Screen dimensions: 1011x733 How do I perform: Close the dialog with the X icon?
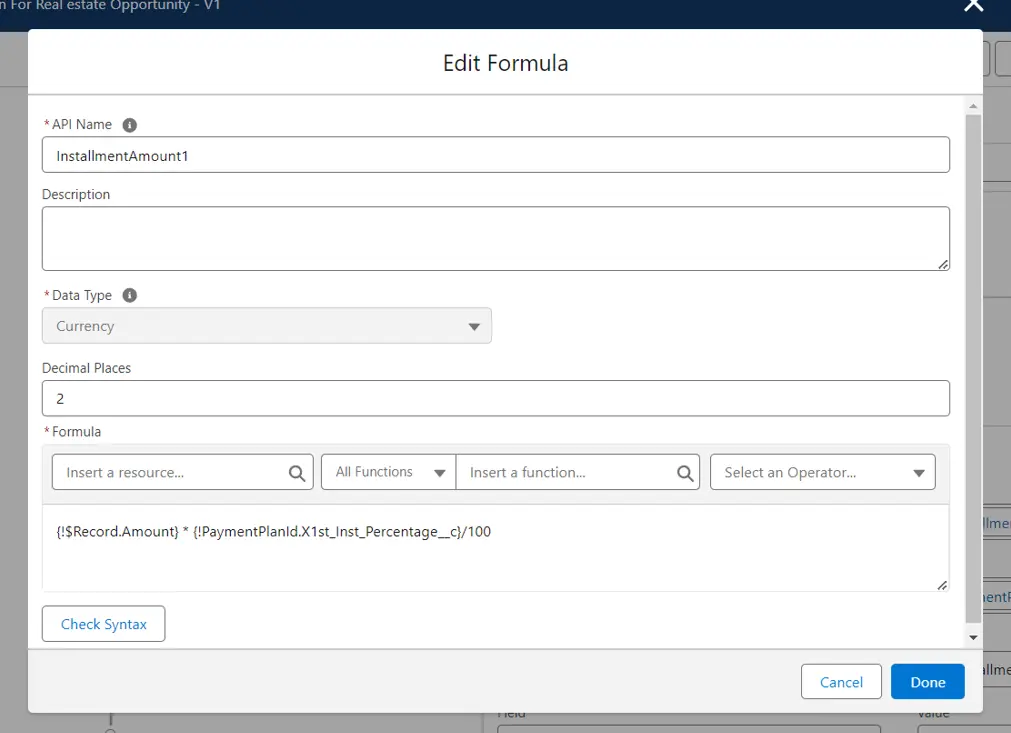click(x=973, y=6)
